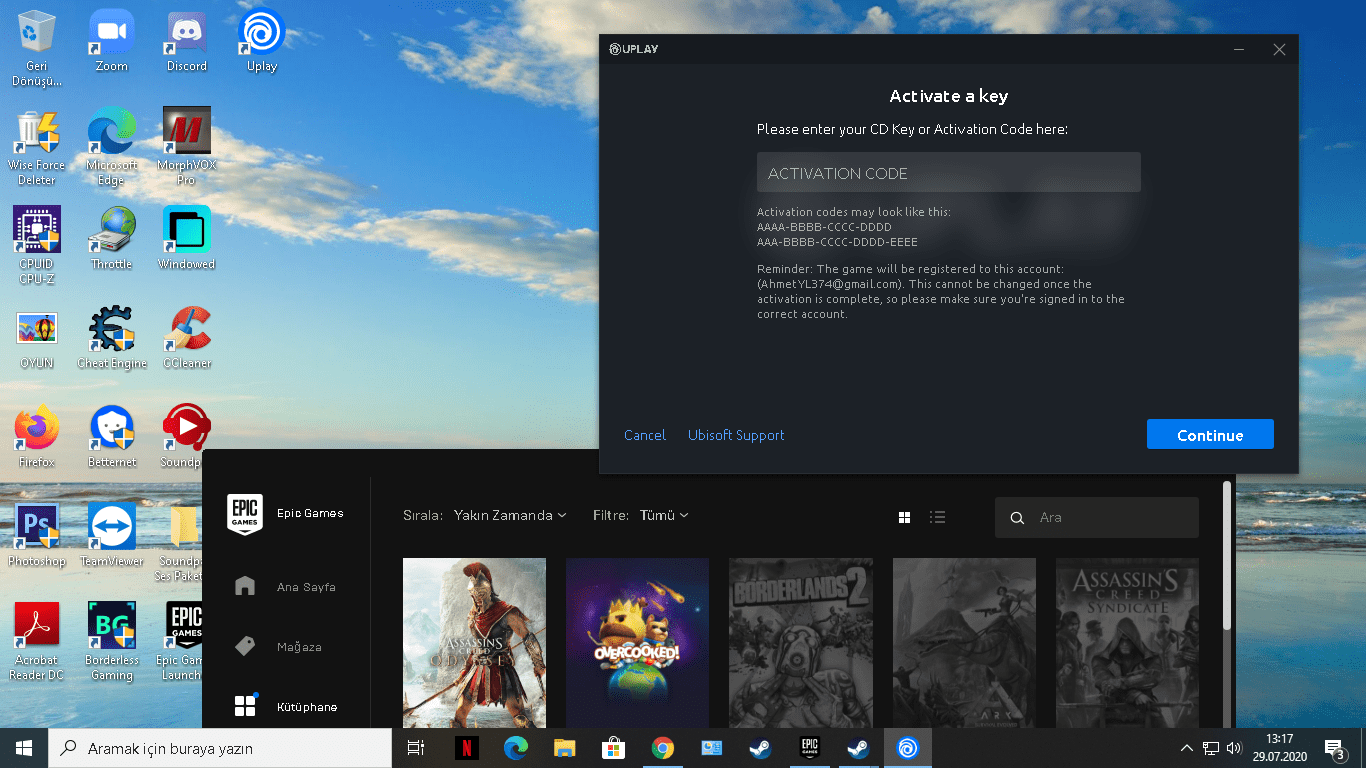Open File Explorer from the taskbar
This screenshot has width=1366, height=768.
564,748
